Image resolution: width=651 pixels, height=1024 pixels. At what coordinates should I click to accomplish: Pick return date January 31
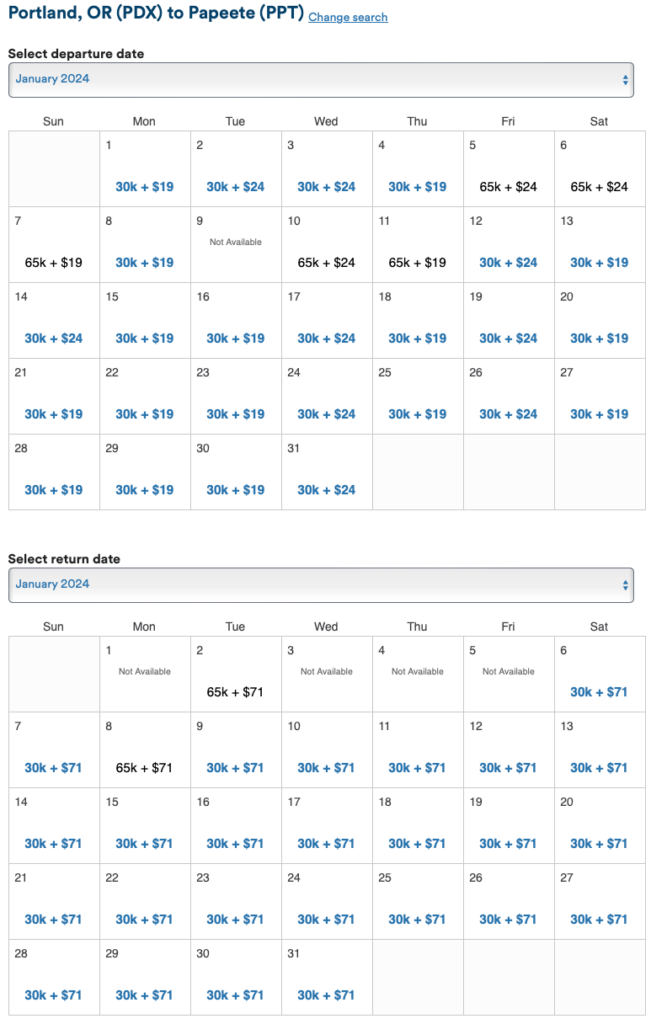326,995
